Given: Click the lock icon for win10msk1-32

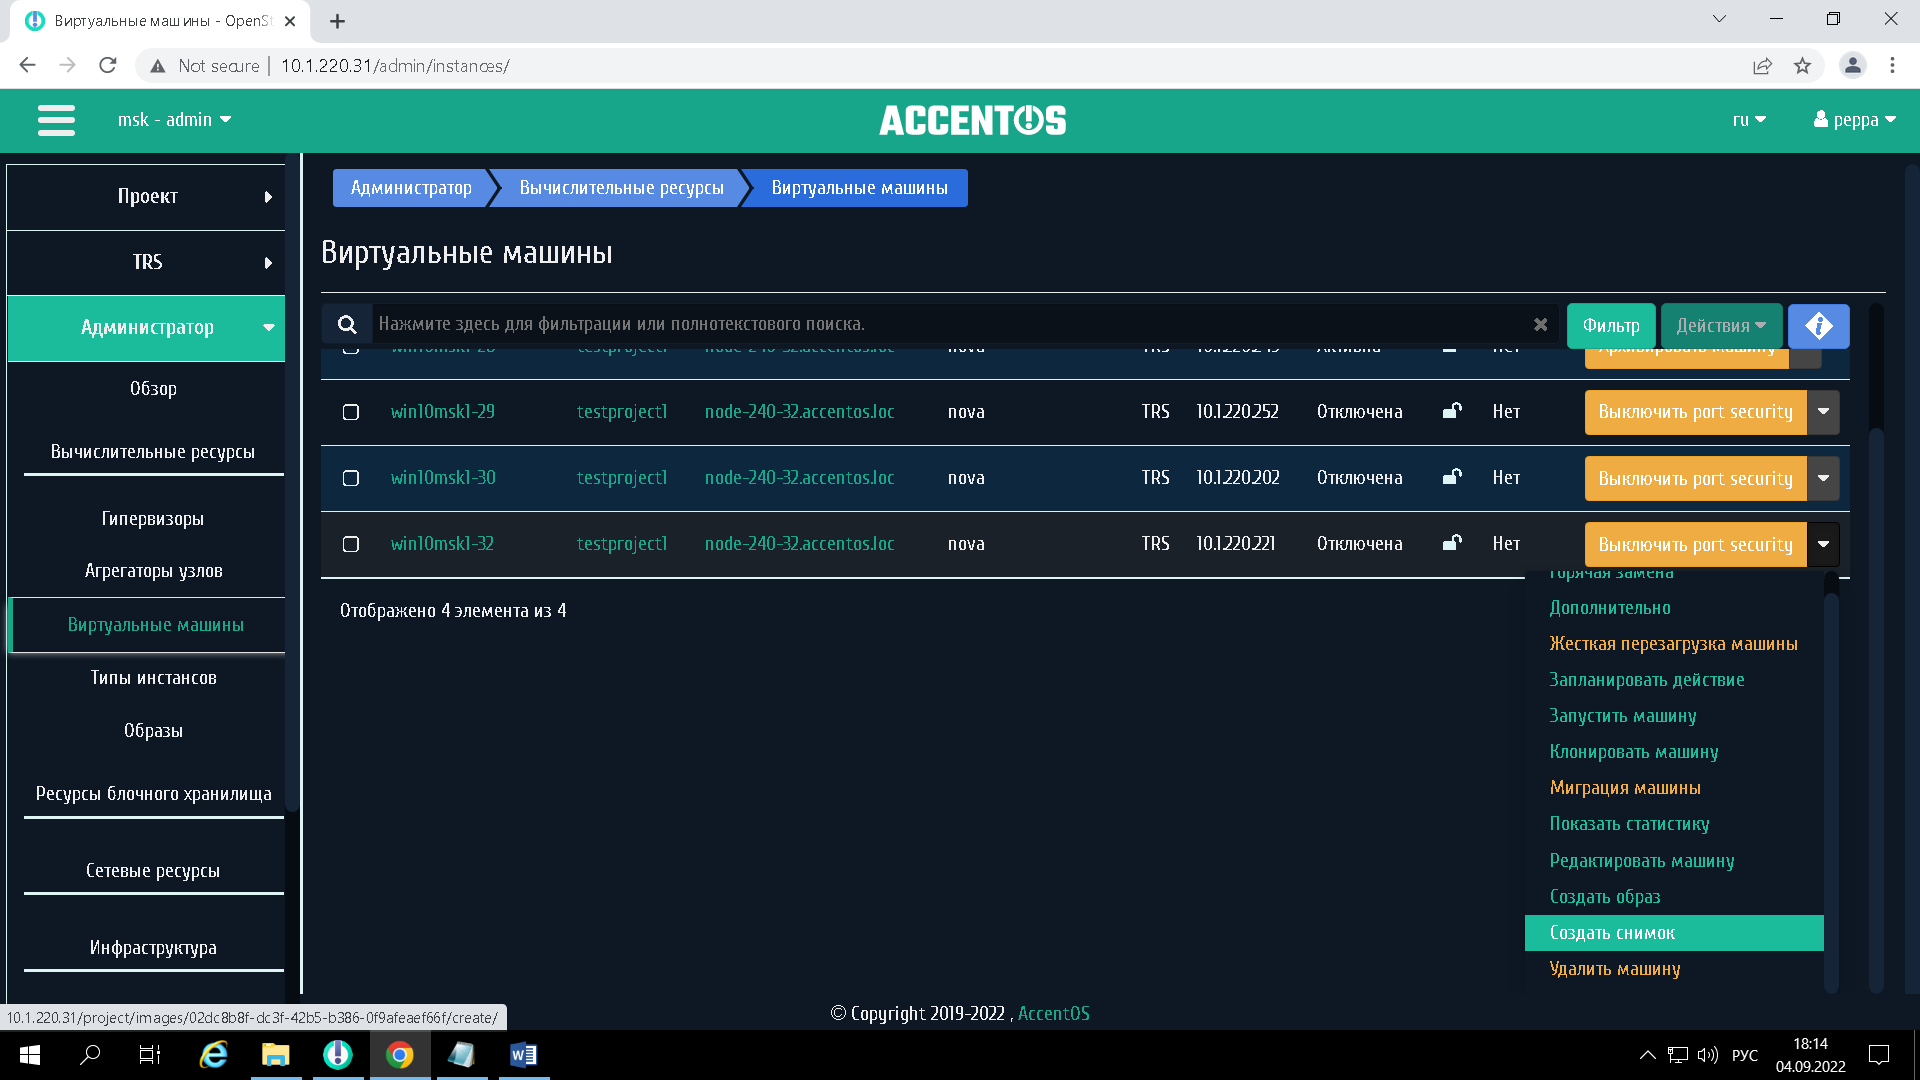Looking at the screenshot, I should tap(1452, 543).
